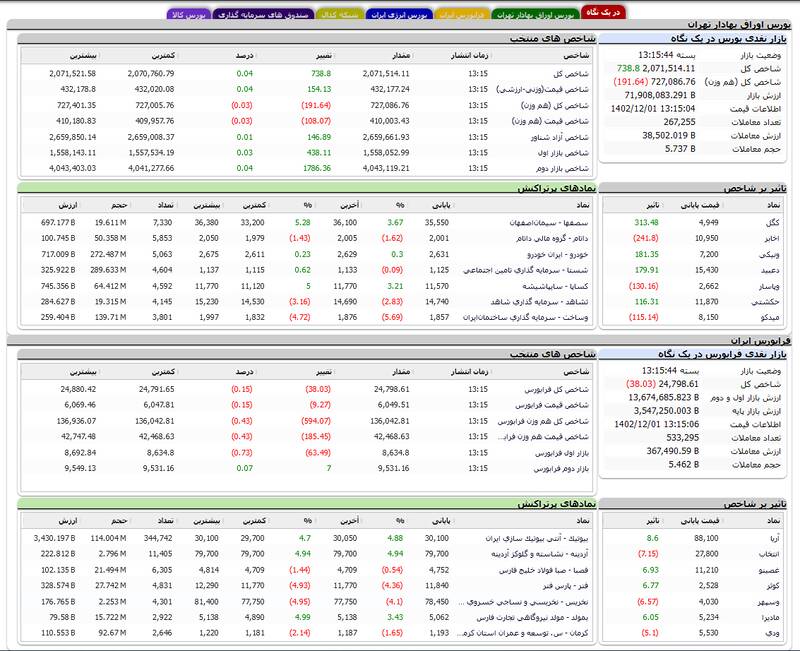This screenshot has height=651, width=800.
Task: Open 'خودرو - ایران خودرو' stock page
Action: click(561, 254)
